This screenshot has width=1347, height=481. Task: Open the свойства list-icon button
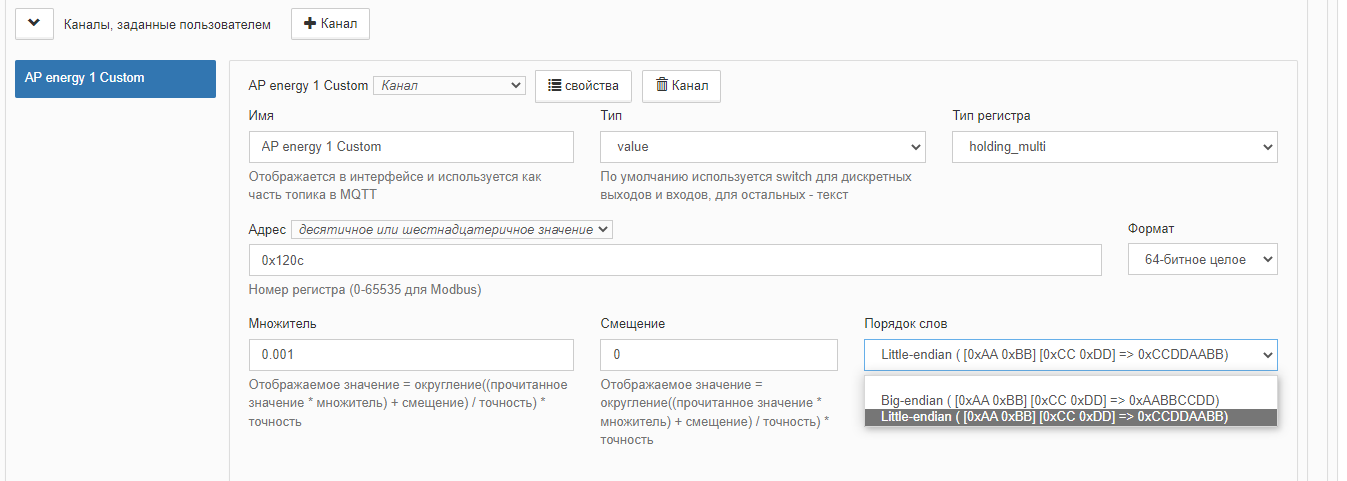[x=584, y=85]
